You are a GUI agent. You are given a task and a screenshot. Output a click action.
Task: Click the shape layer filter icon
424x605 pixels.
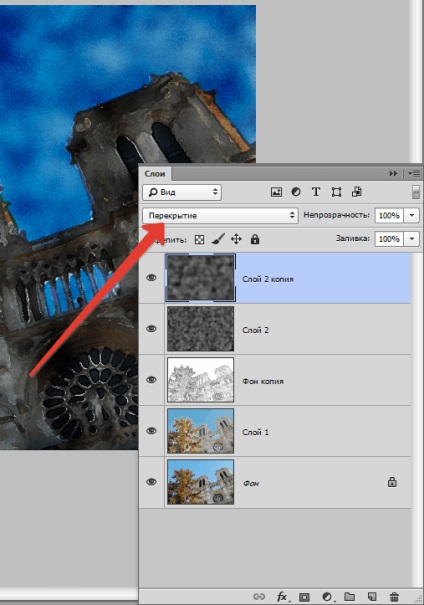(336, 192)
